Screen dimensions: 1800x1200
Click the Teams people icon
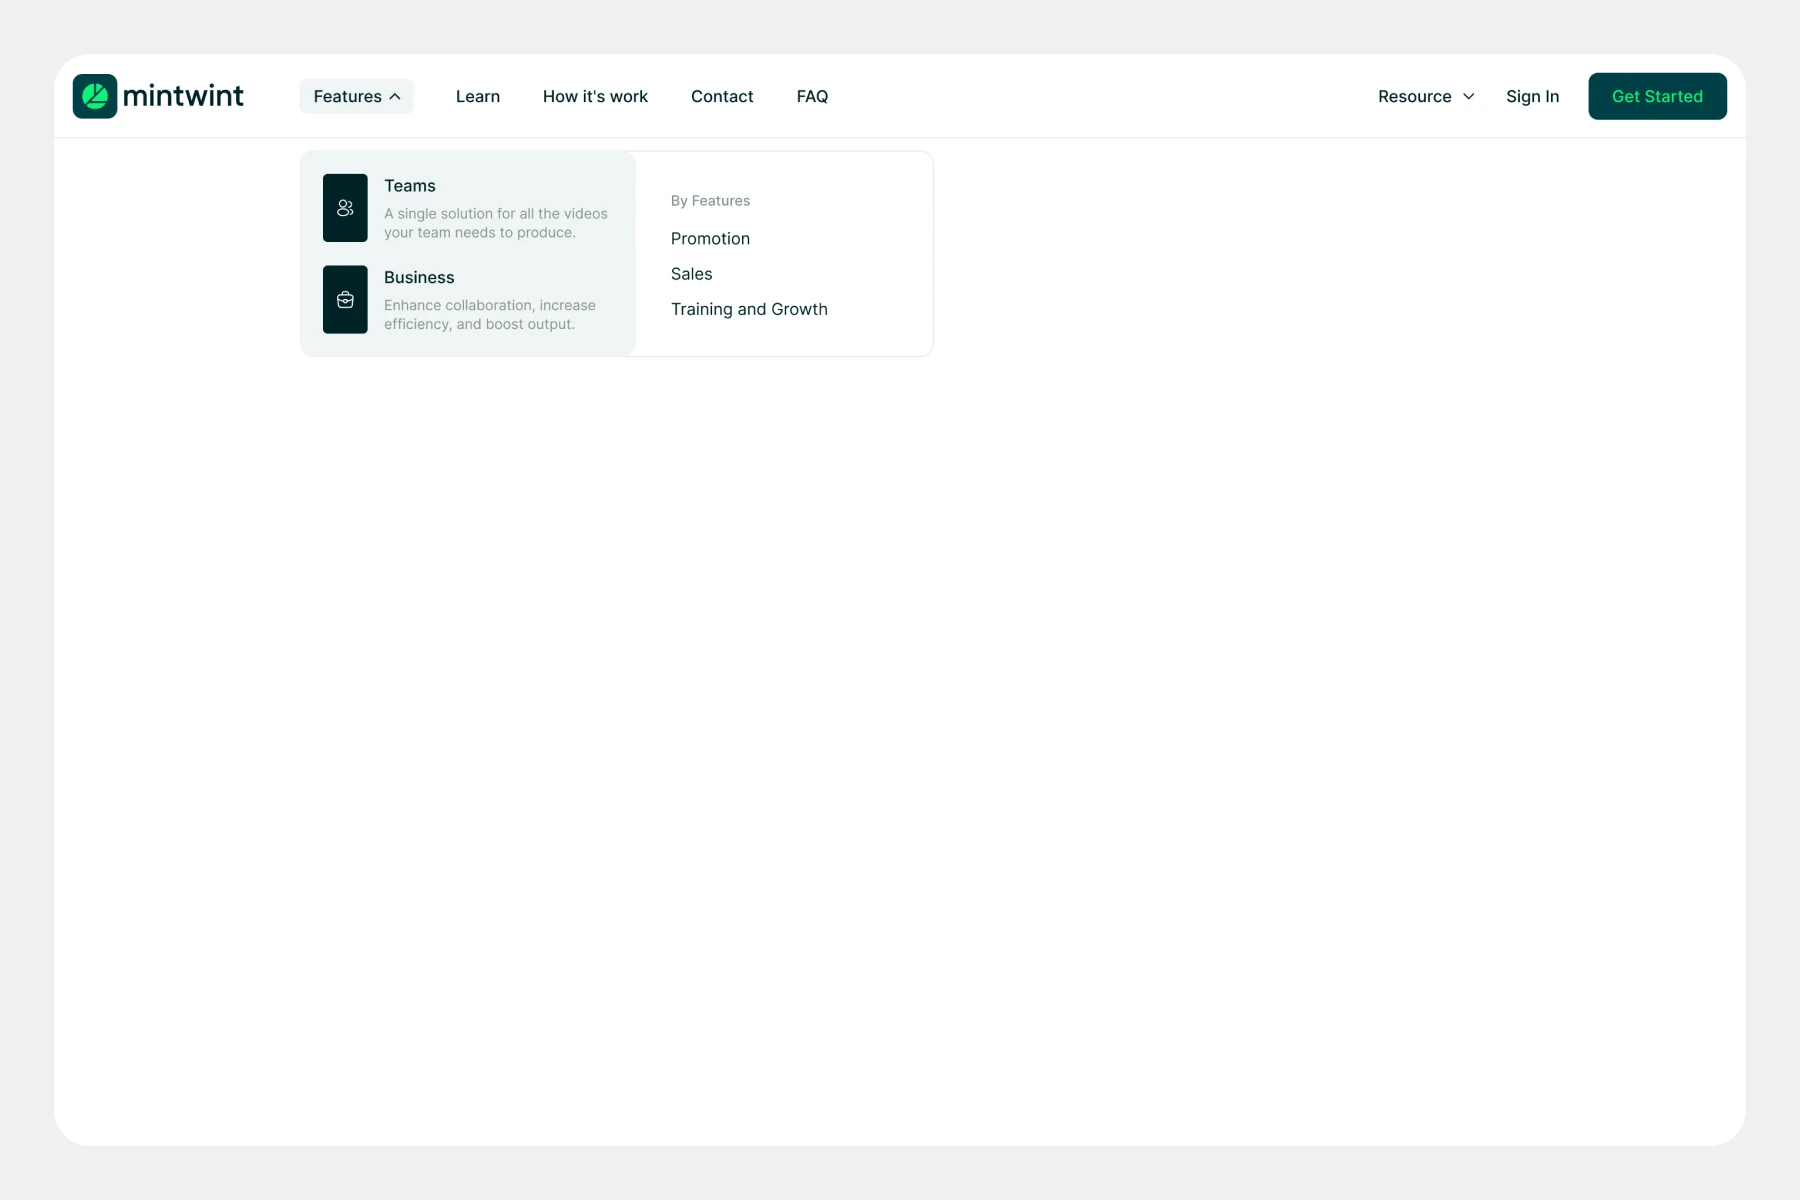coord(345,208)
